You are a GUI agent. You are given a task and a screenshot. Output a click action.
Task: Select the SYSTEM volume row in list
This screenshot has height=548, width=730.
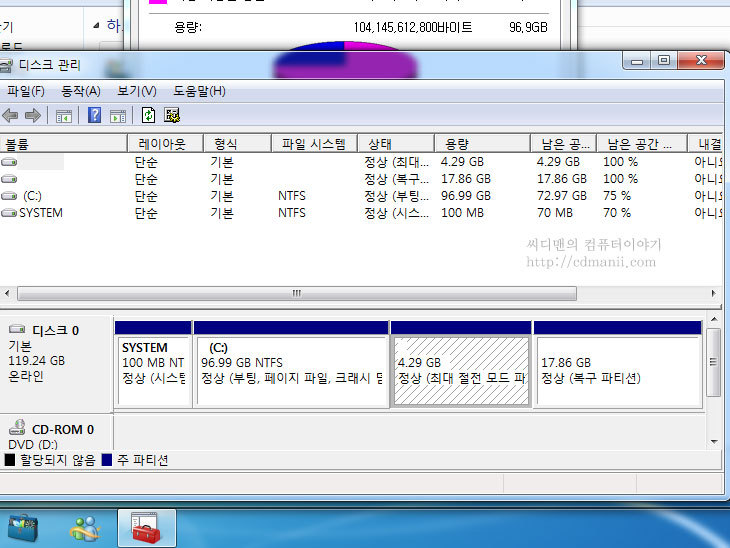(40, 213)
